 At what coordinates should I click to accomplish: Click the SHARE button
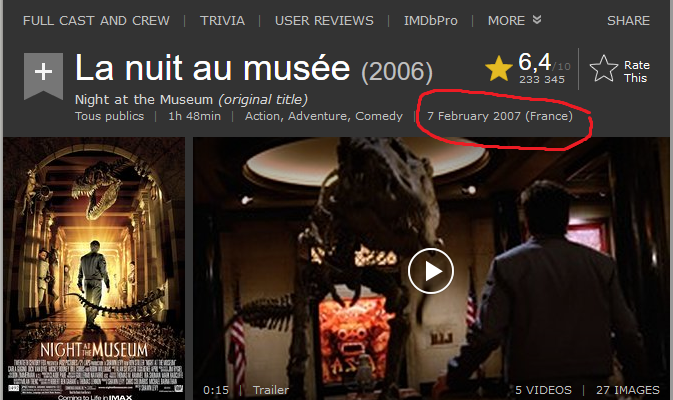628,21
